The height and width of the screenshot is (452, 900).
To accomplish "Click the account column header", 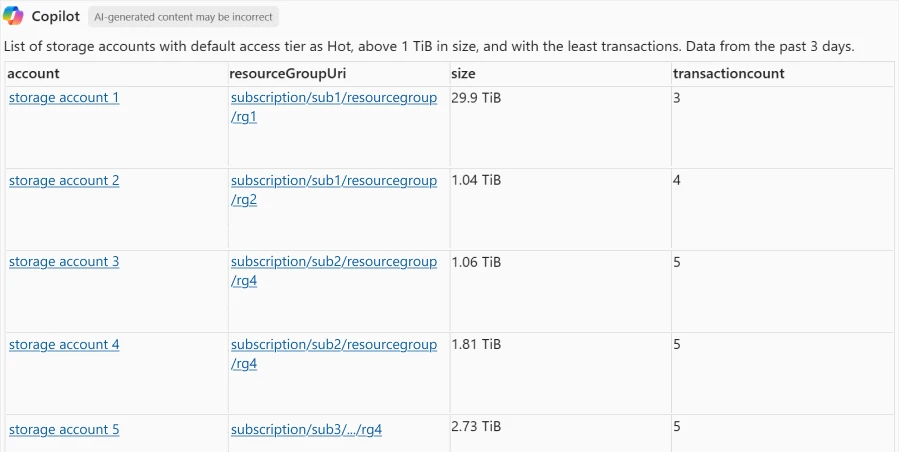I will (34, 74).
